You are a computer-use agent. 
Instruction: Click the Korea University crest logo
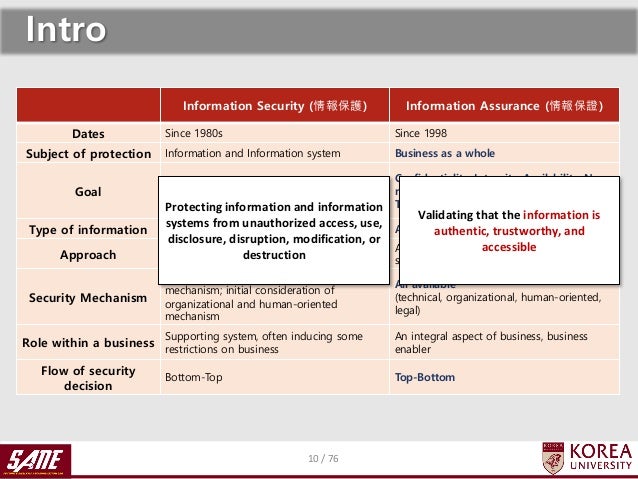tap(553, 458)
